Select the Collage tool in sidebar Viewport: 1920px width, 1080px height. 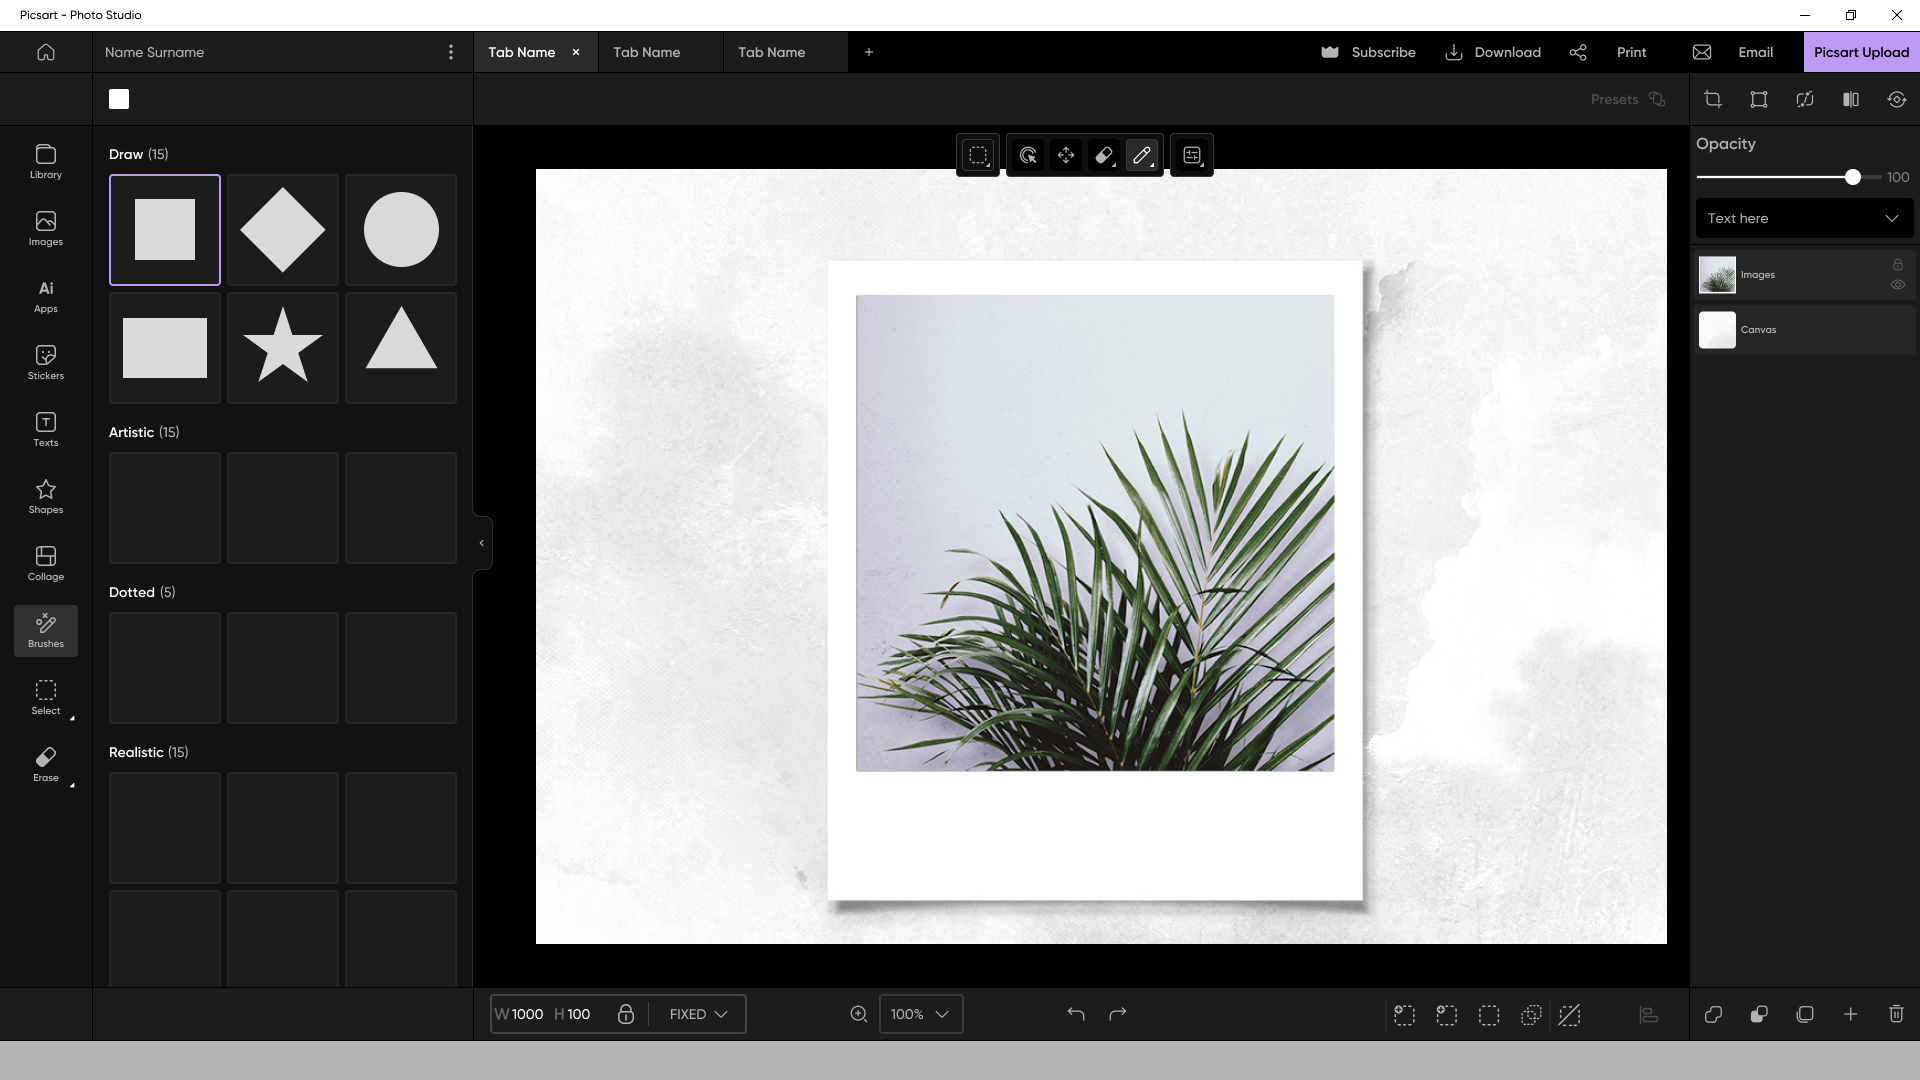tap(45, 563)
